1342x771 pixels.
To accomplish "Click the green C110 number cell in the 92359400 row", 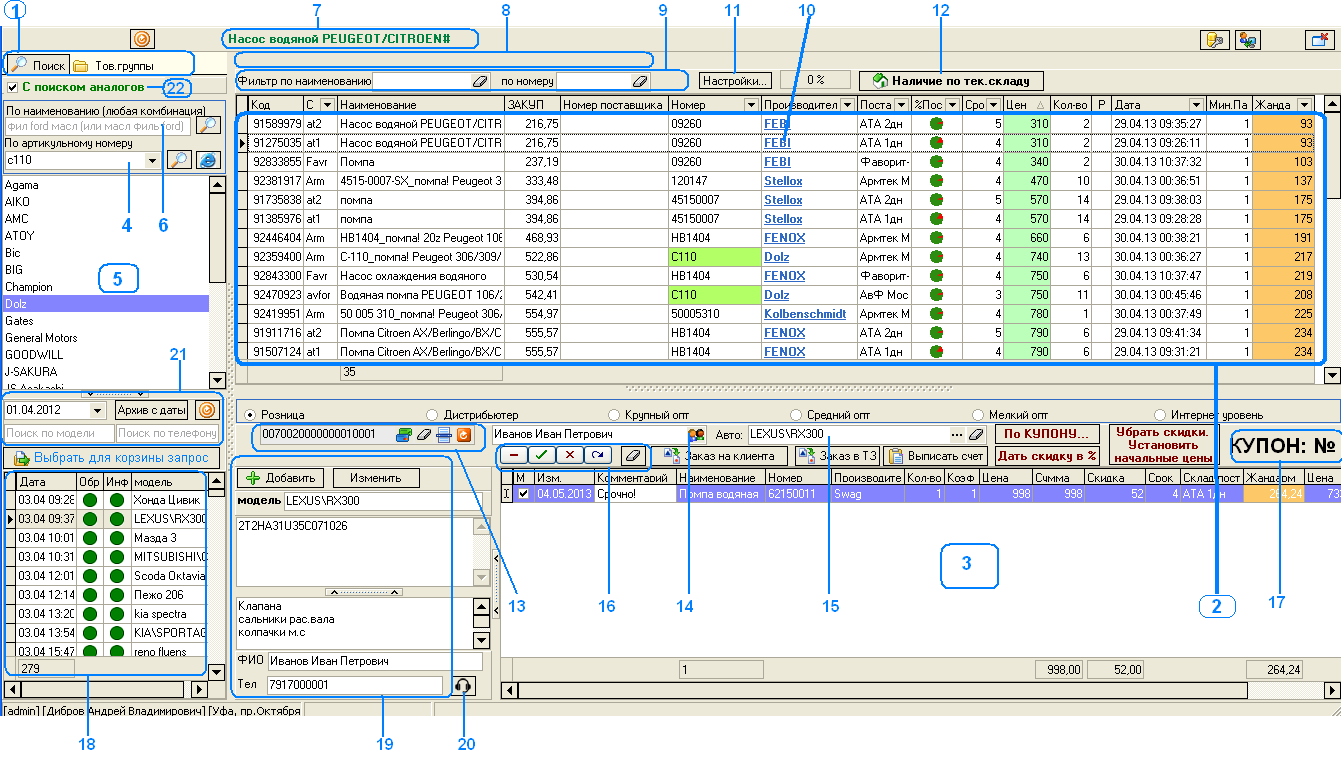I will [x=715, y=257].
